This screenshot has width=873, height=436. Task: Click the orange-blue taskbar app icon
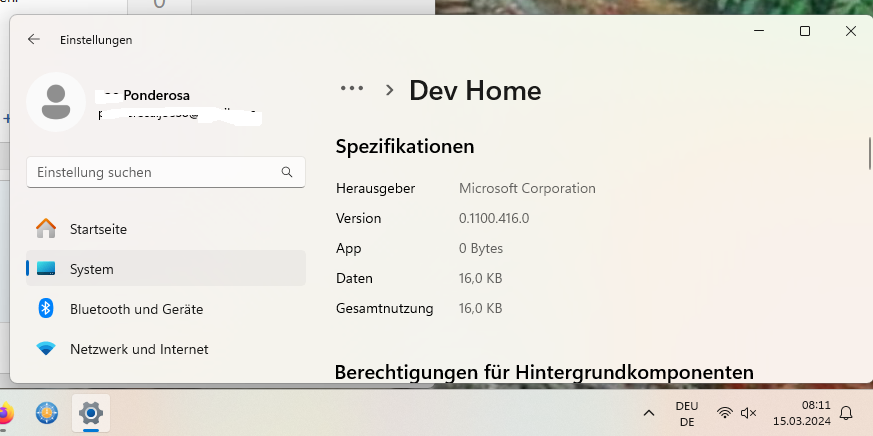(46, 412)
